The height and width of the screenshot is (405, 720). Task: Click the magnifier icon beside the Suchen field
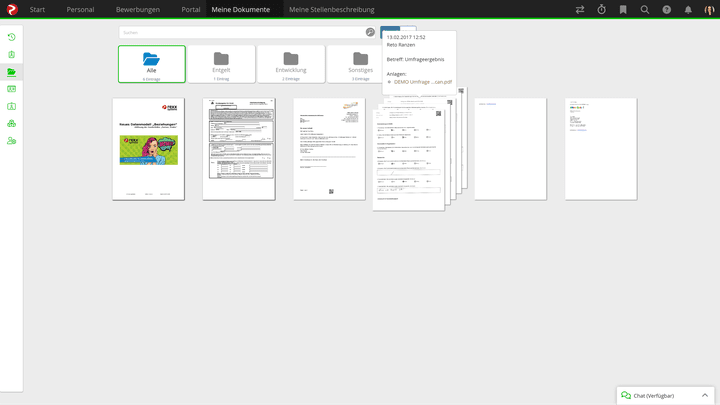(370, 32)
